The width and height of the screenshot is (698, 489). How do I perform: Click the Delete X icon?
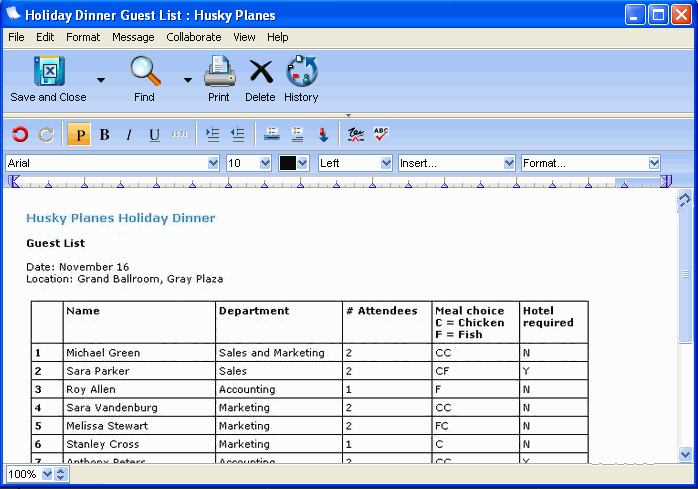(260, 72)
